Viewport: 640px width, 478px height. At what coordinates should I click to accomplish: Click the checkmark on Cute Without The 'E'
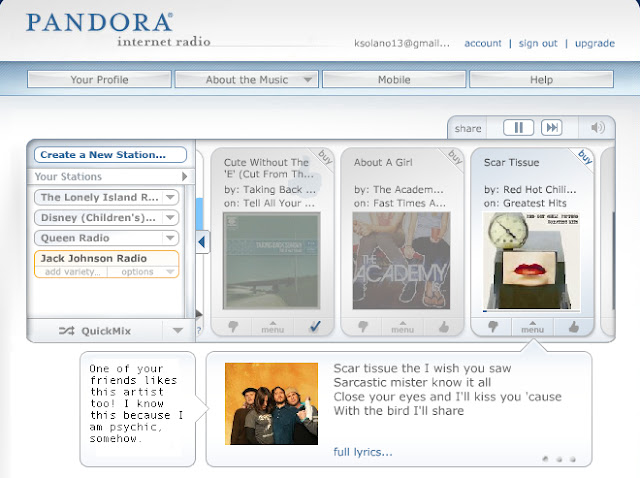click(315, 327)
